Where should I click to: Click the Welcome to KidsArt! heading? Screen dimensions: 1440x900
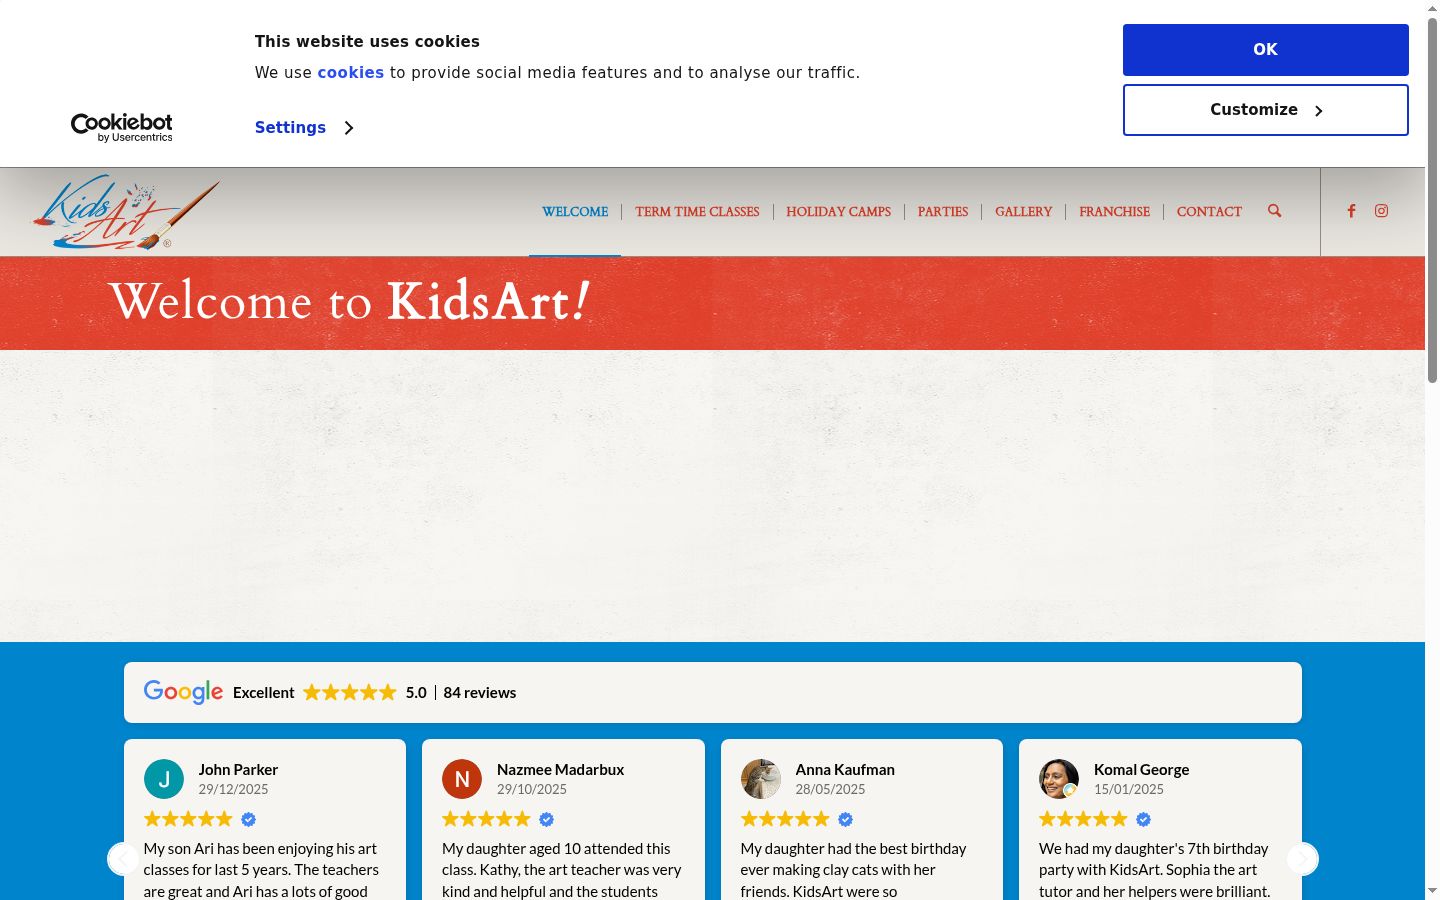point(349,301)
